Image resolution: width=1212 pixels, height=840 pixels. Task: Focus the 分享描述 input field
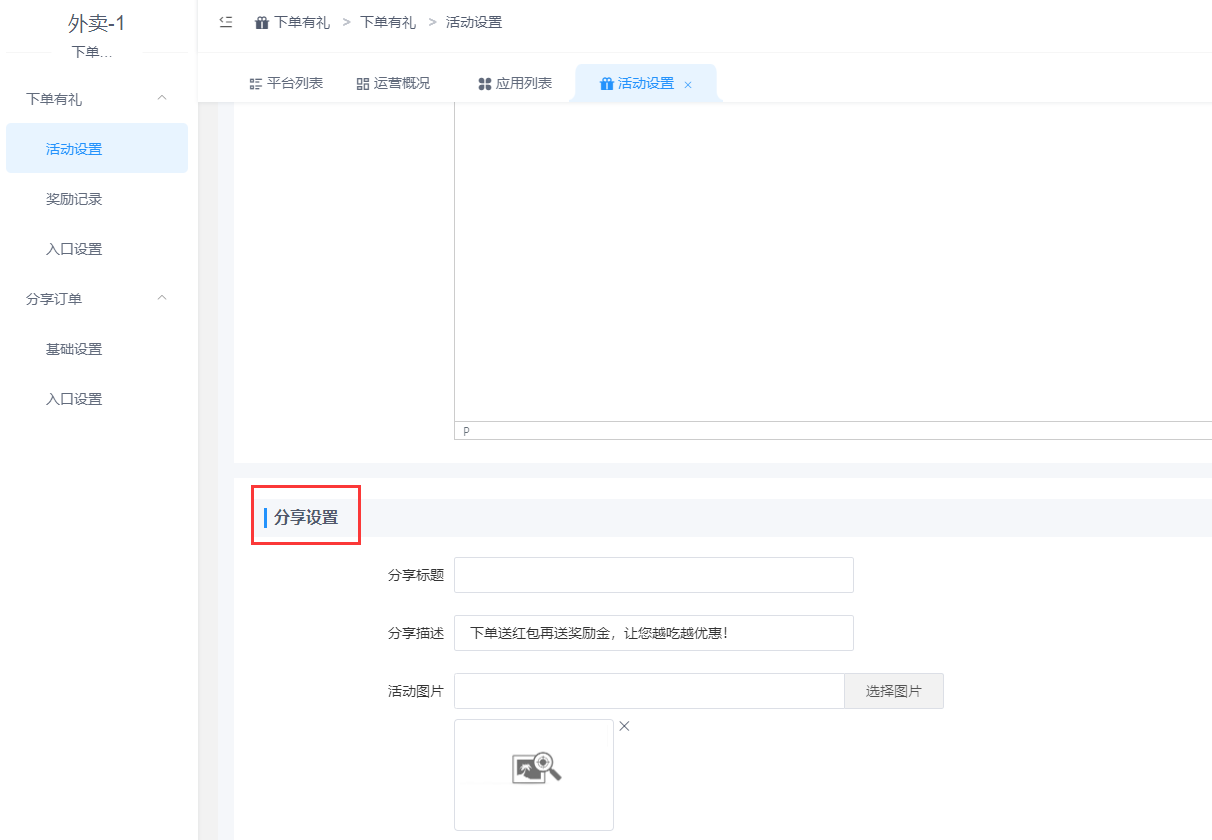654,633
